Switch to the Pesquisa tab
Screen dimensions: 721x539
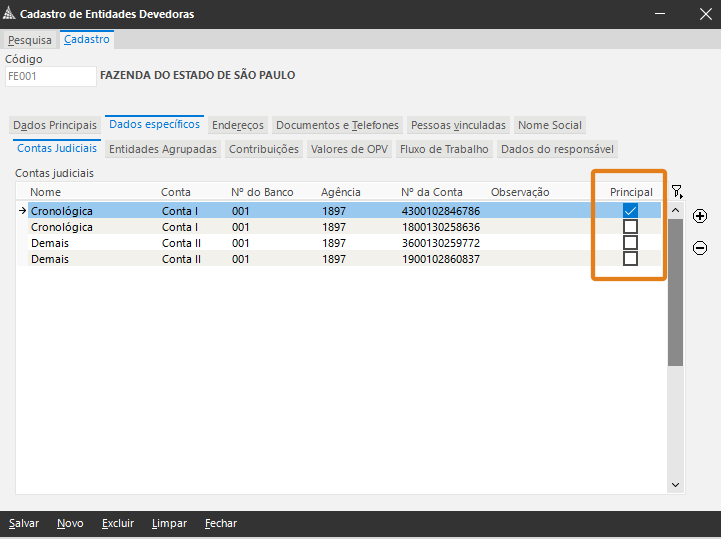pos(30,40)
